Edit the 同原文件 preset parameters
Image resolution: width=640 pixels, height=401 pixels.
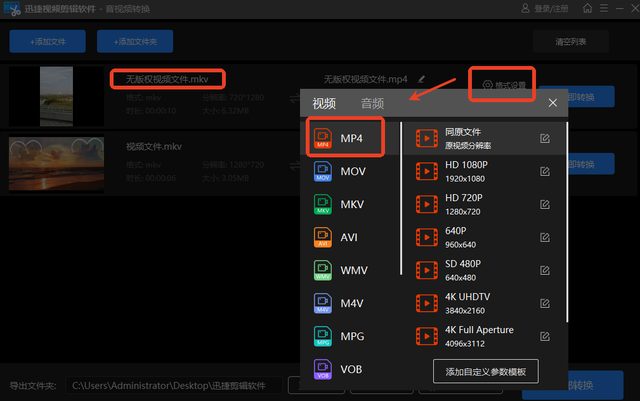544,138
